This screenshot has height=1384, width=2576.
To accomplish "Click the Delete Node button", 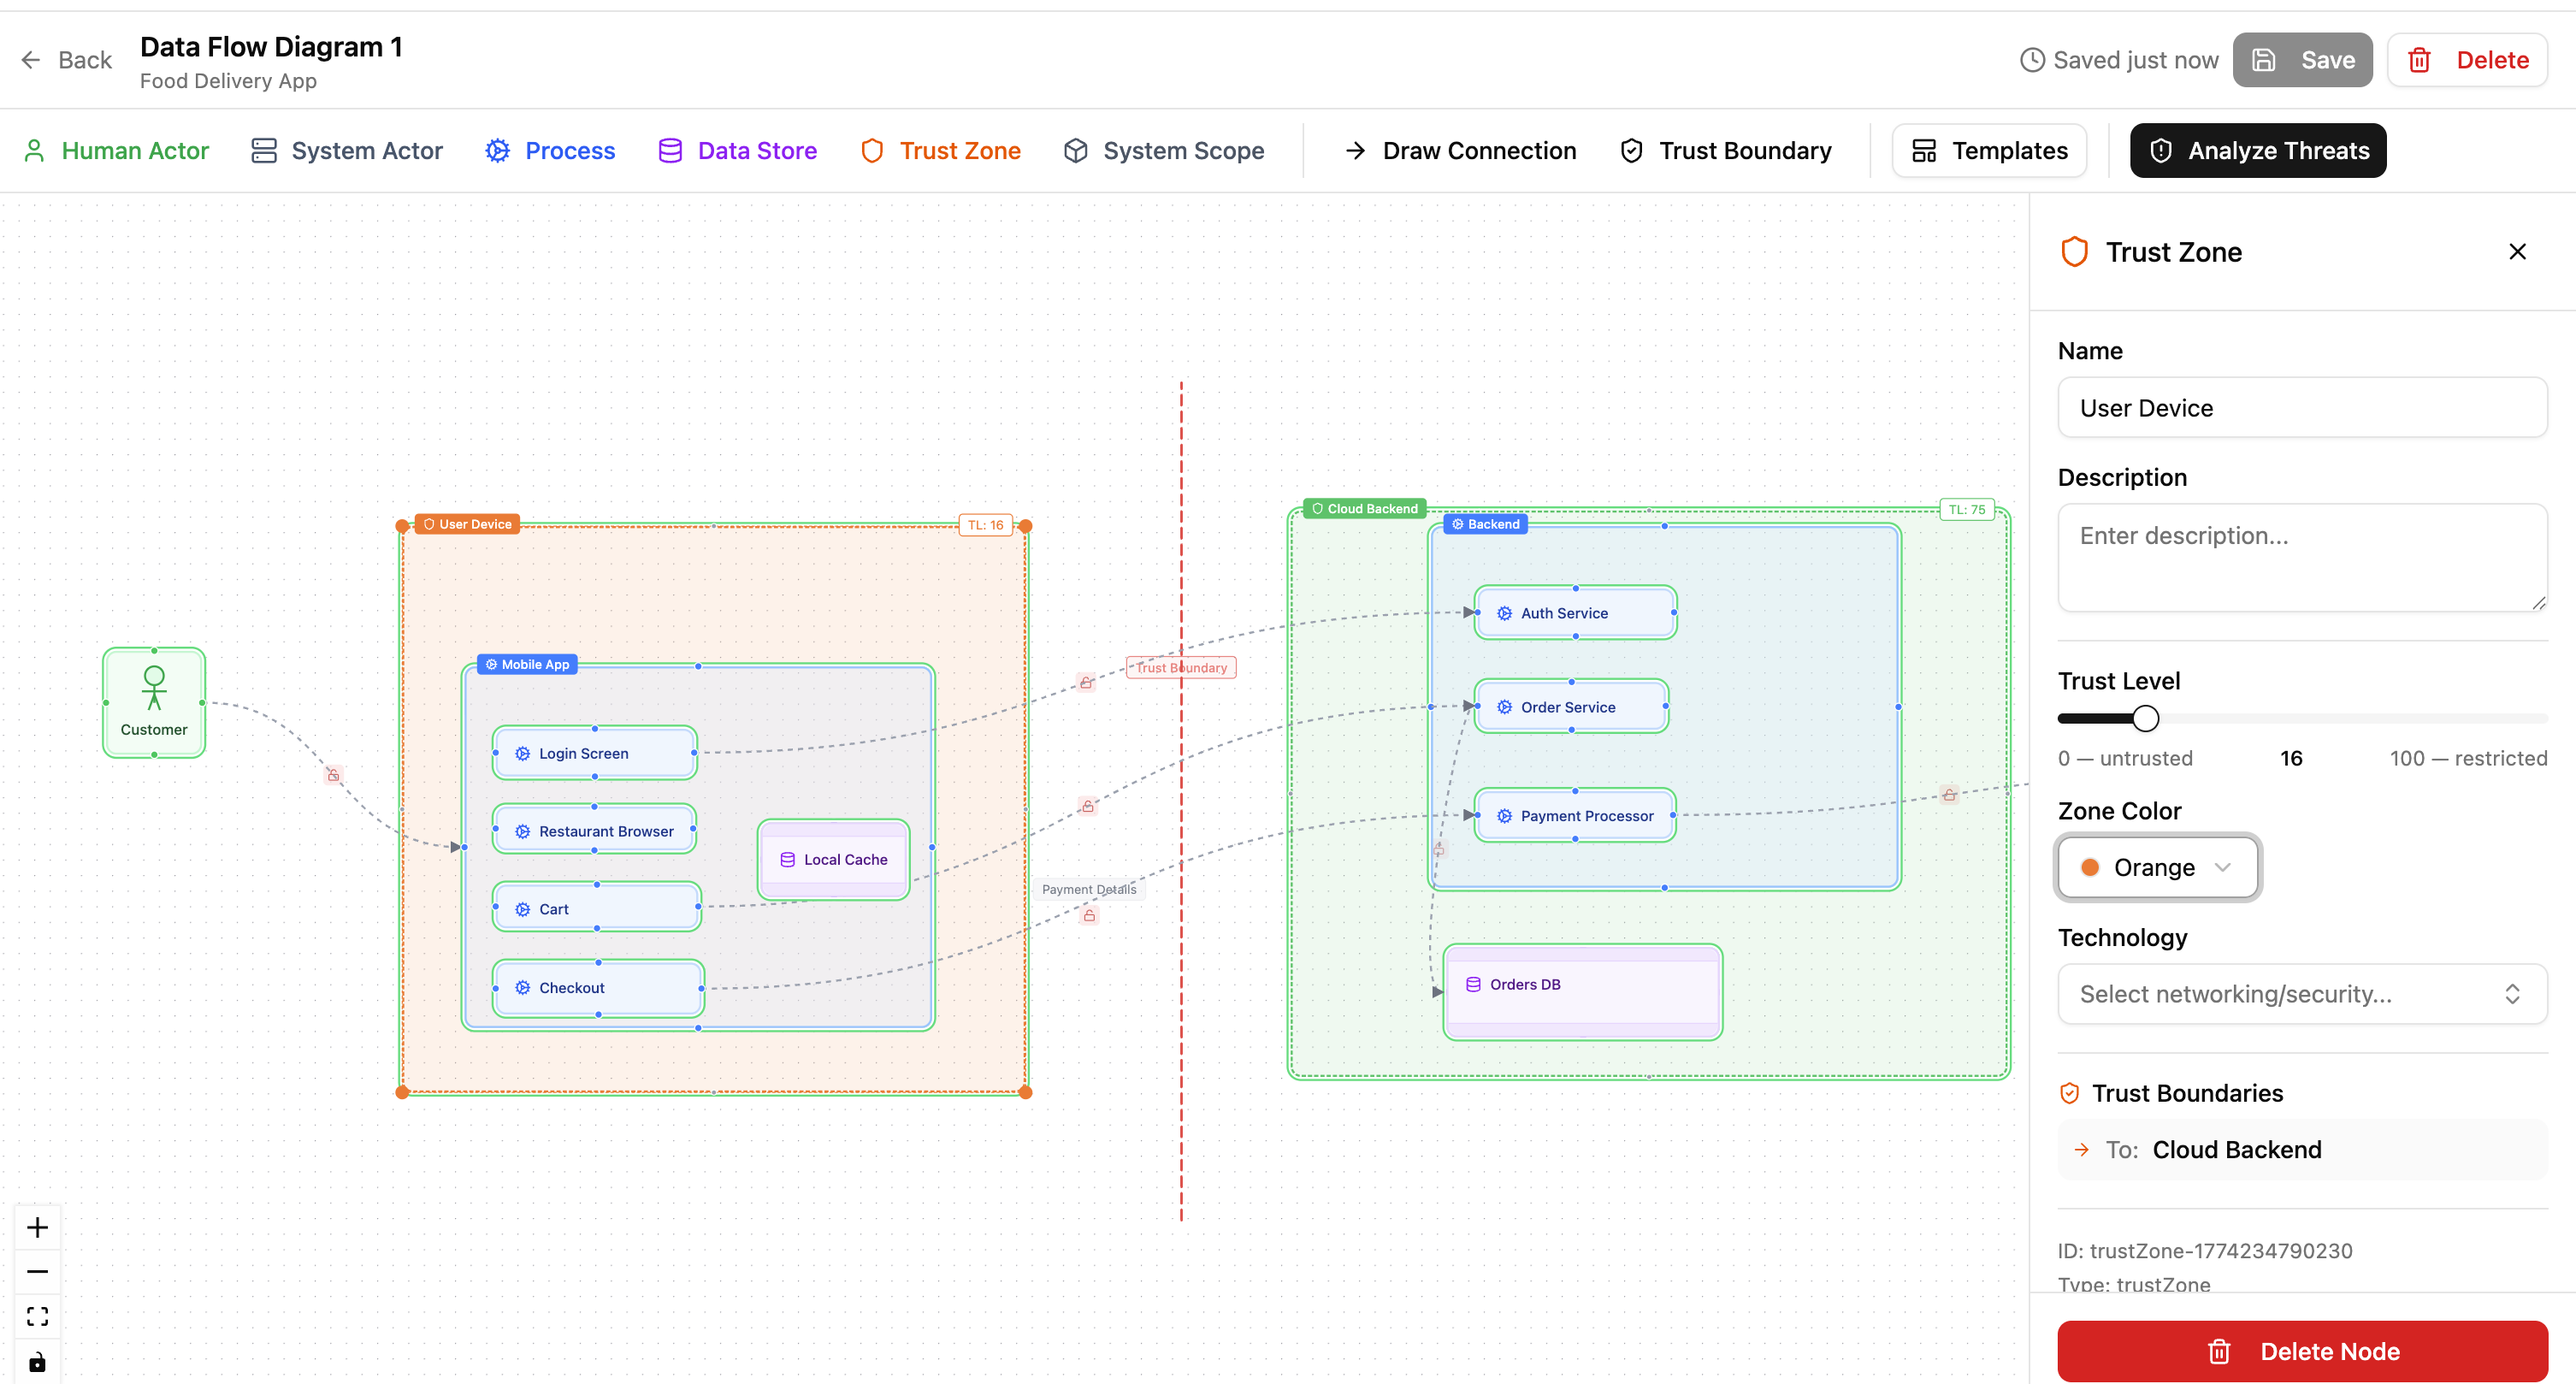I will point(2301,1351).
